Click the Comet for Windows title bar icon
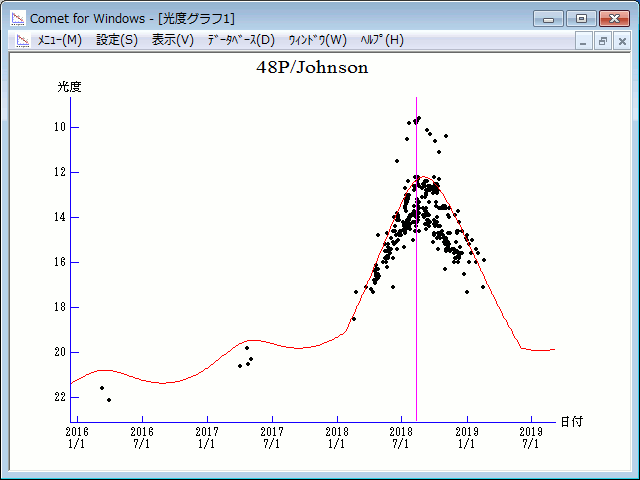The image size is (640, 480). (x=17, y=18)
